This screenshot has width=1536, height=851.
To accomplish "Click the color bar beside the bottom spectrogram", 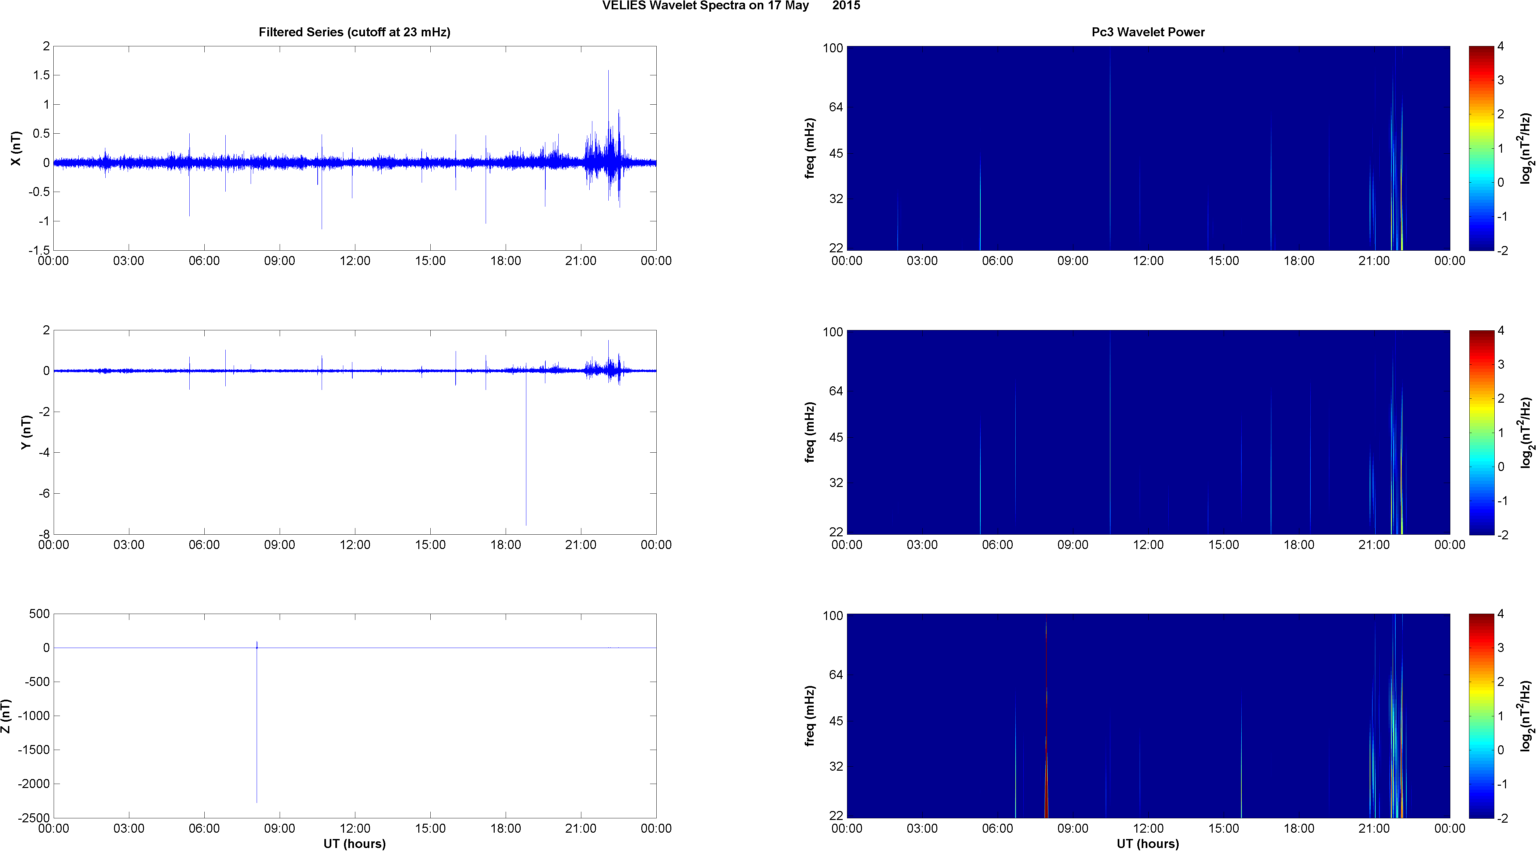I will (1481, 716).
